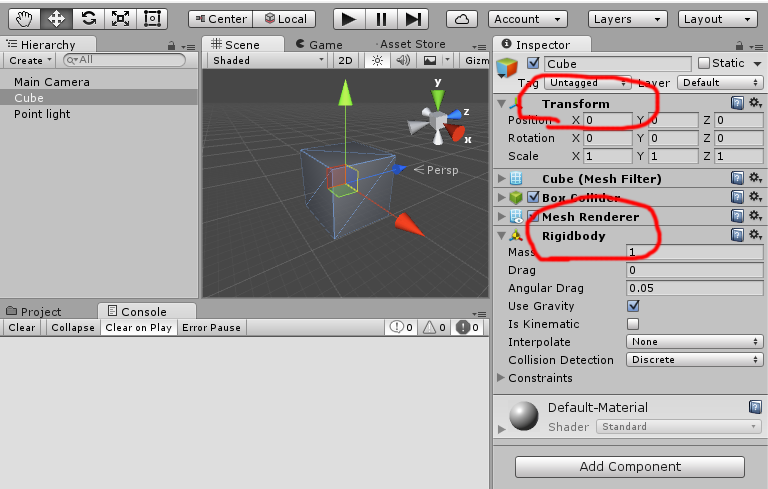Select the Scale tool

pos(120,19)
